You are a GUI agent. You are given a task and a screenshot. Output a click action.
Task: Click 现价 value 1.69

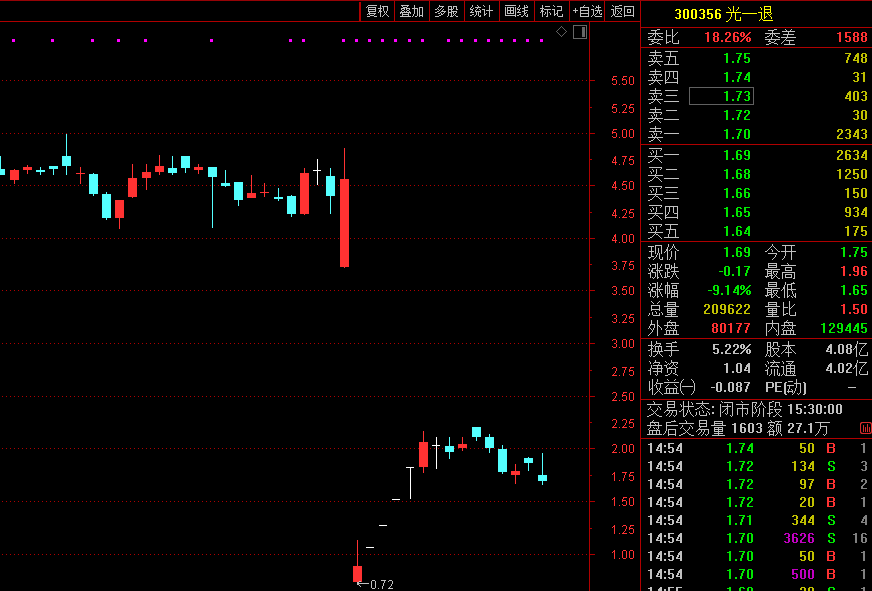737,252
